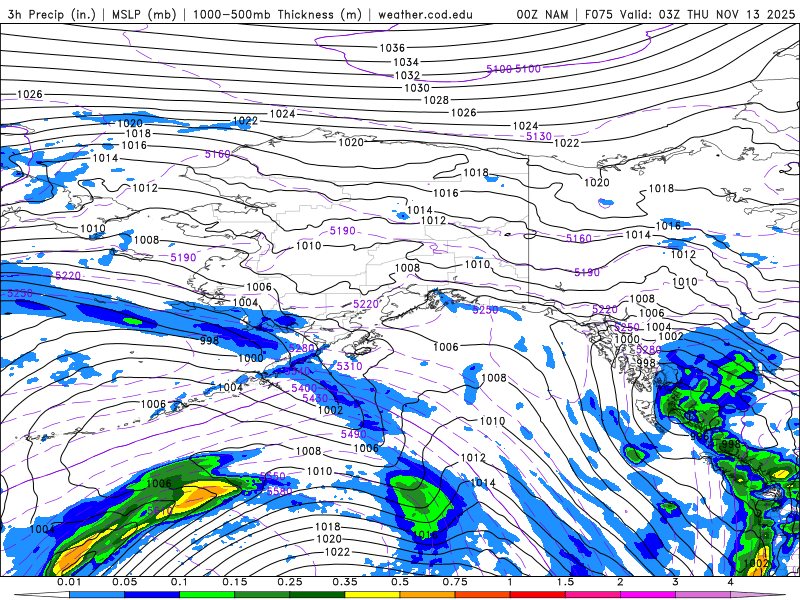Select the '1000-500mb Thickness (m)' header text

[277, 14]
